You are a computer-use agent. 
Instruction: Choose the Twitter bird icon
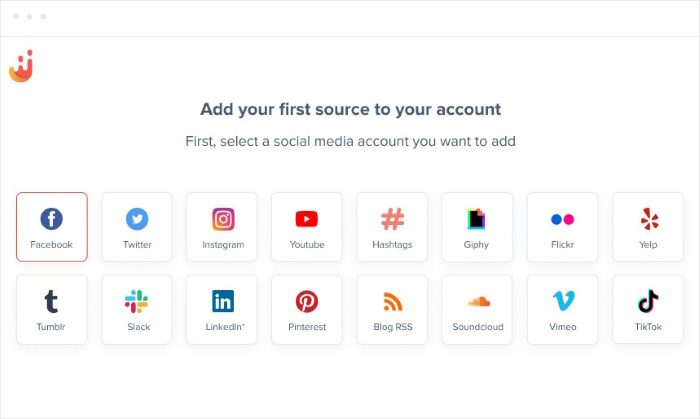pos(137,219)
